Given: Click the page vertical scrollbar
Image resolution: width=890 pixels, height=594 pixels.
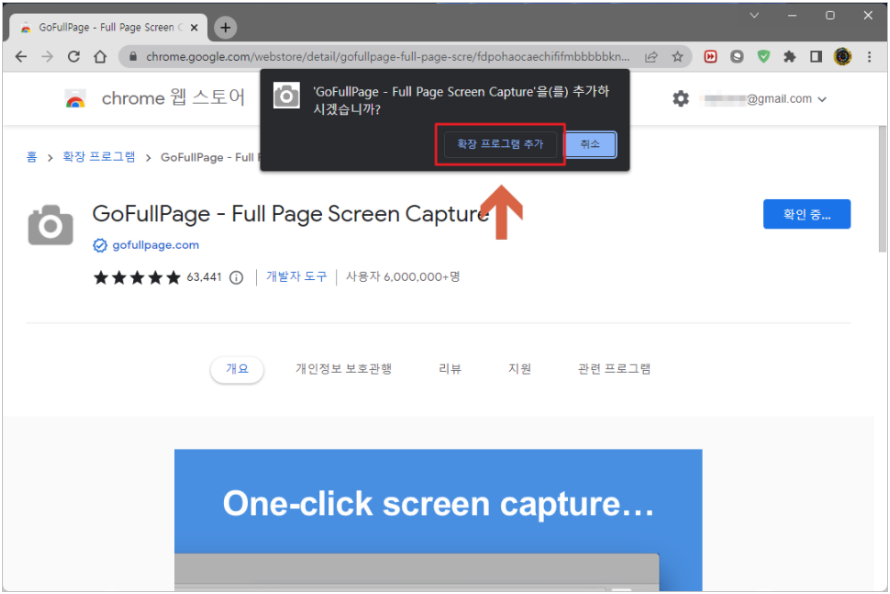Looking at the screenshot, I should [x=882, y=189].
